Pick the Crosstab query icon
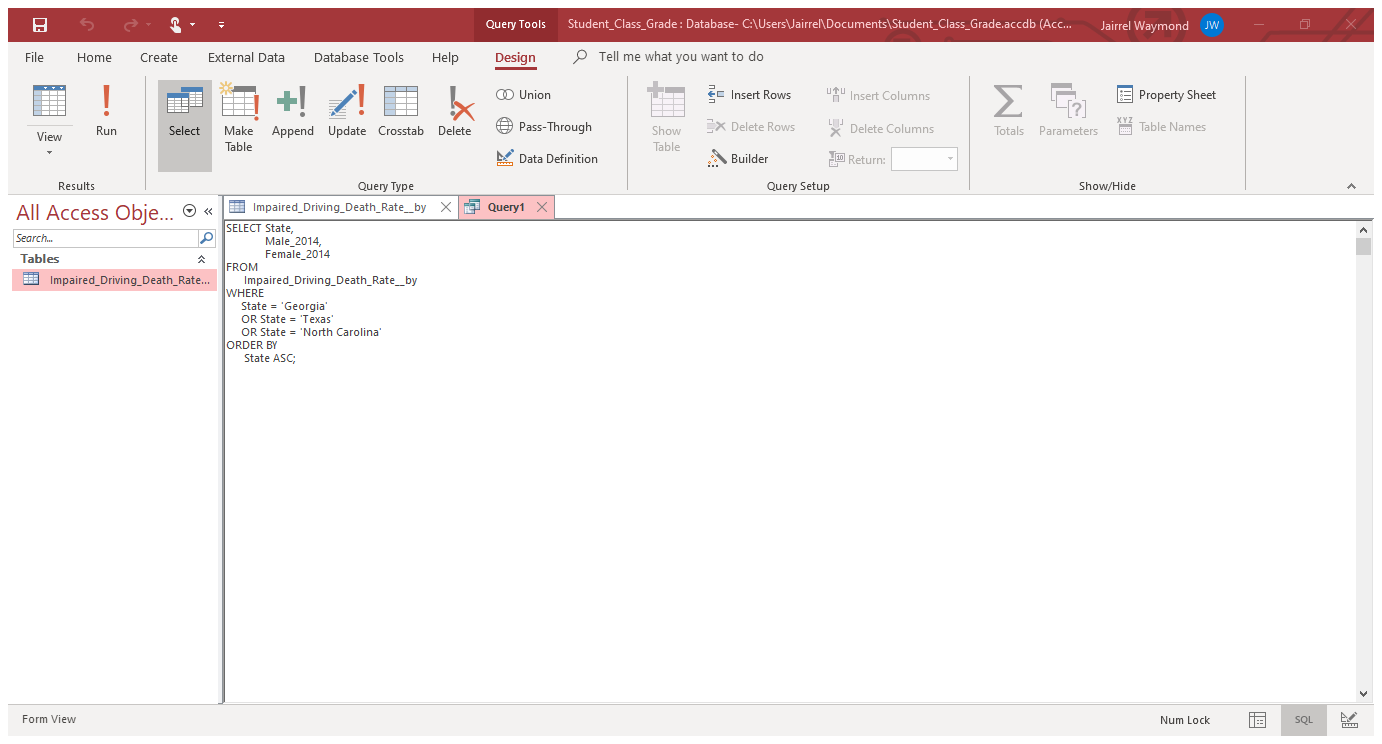The image size is (1382, 744). (400, 111)
